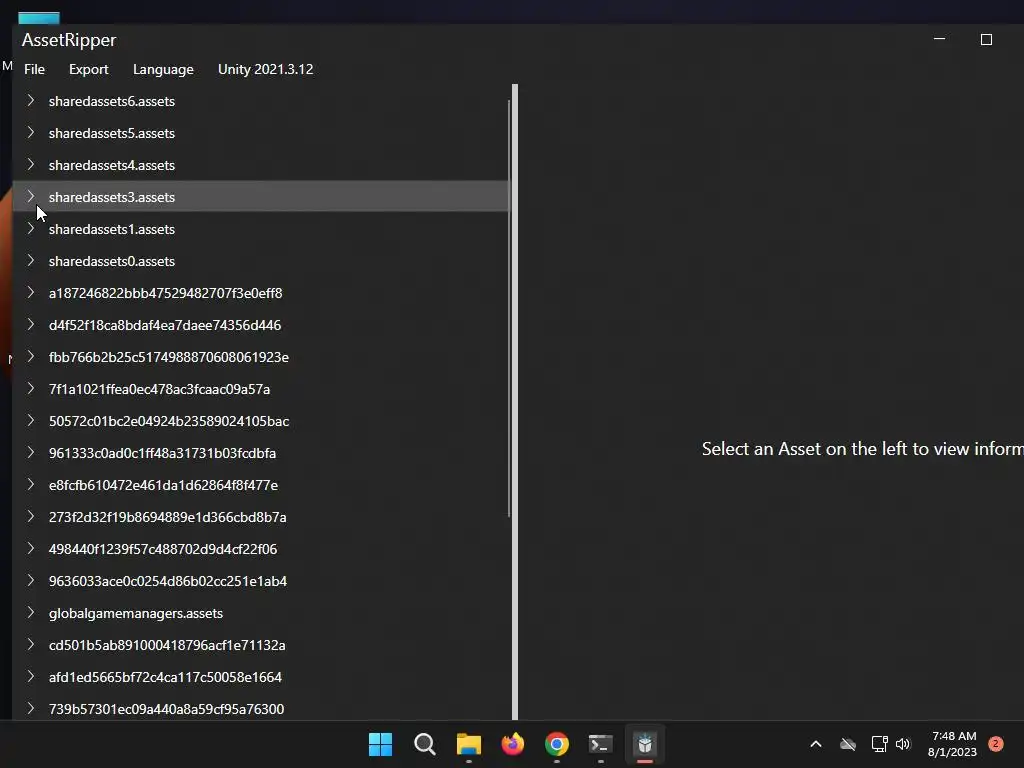1024x768 pixels.
Task: Select sharedassets4.assets row
Action: pyautogui.click(x=261, y=165)
